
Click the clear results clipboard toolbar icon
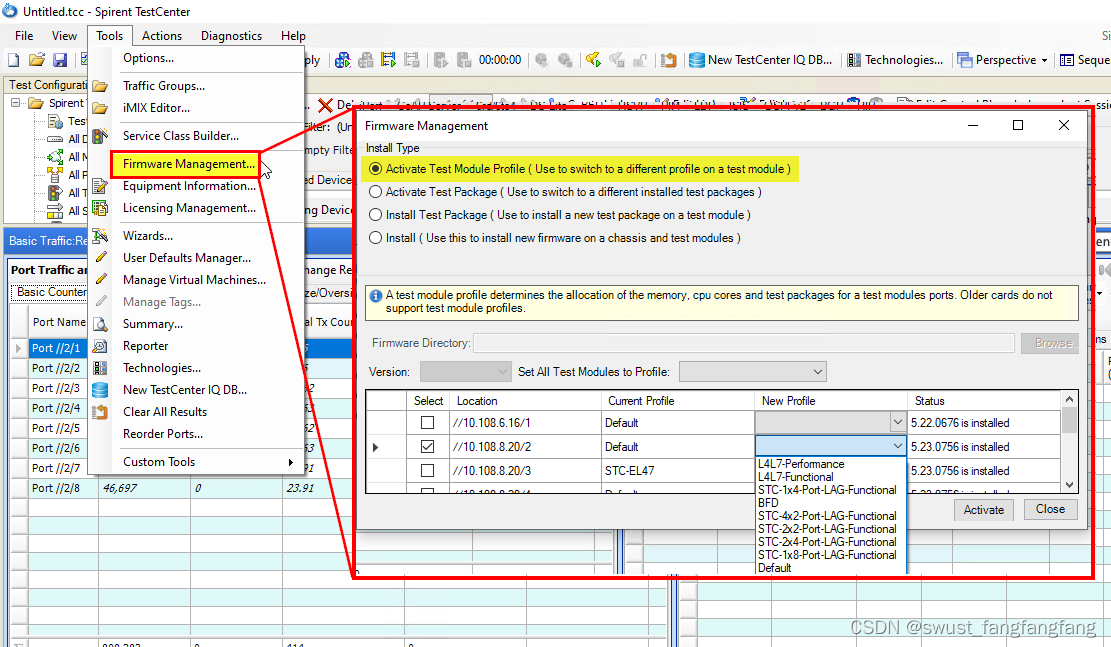click(x=668, y=60)
